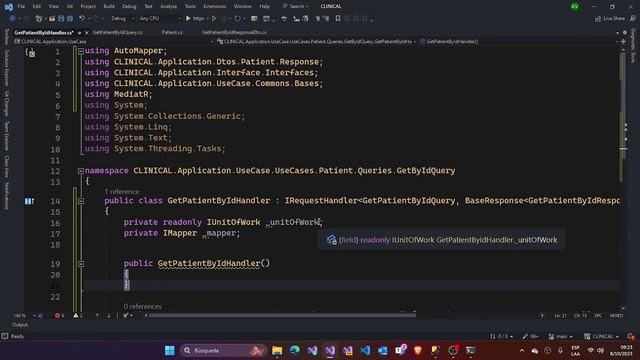Open the Git menu

coord(70,6)
